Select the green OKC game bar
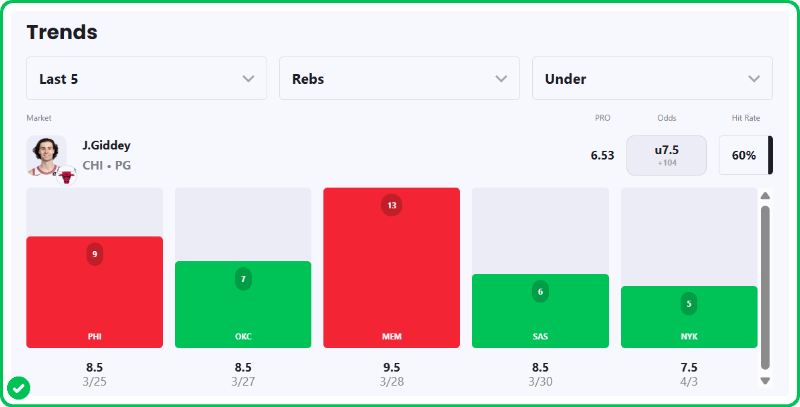Screen dimensions: 800x407 pyautogui.click(x=243, y=310)
